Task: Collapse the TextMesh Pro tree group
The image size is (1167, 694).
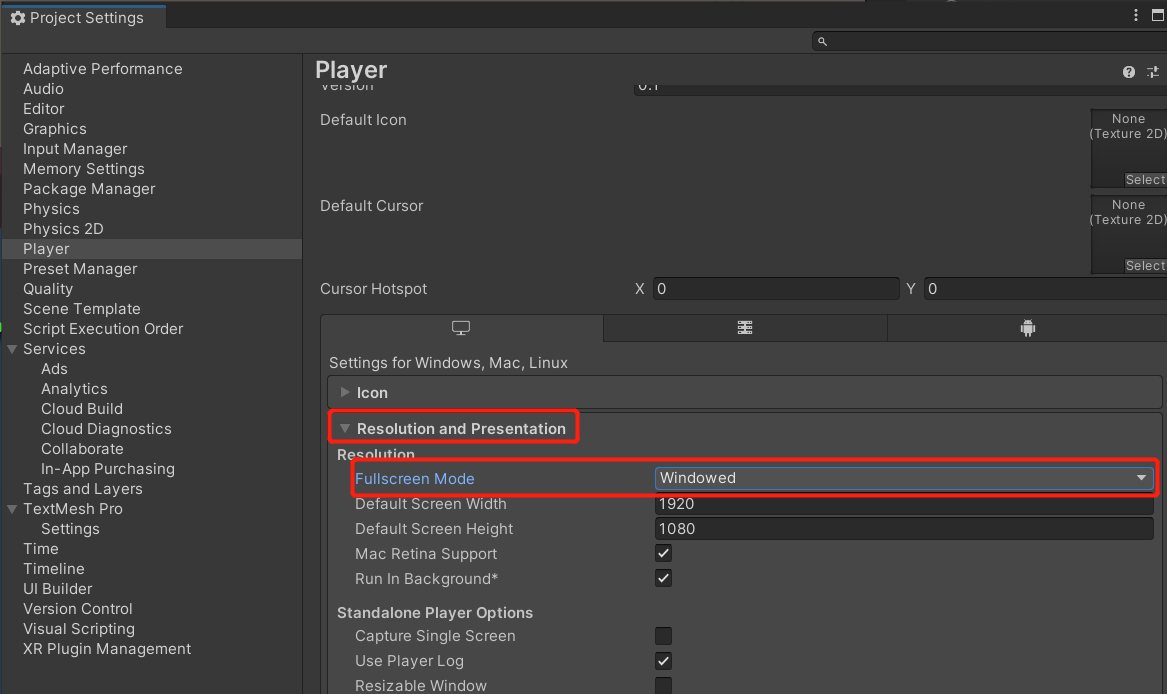Action: pyautogui.click(x=12, y=509)
